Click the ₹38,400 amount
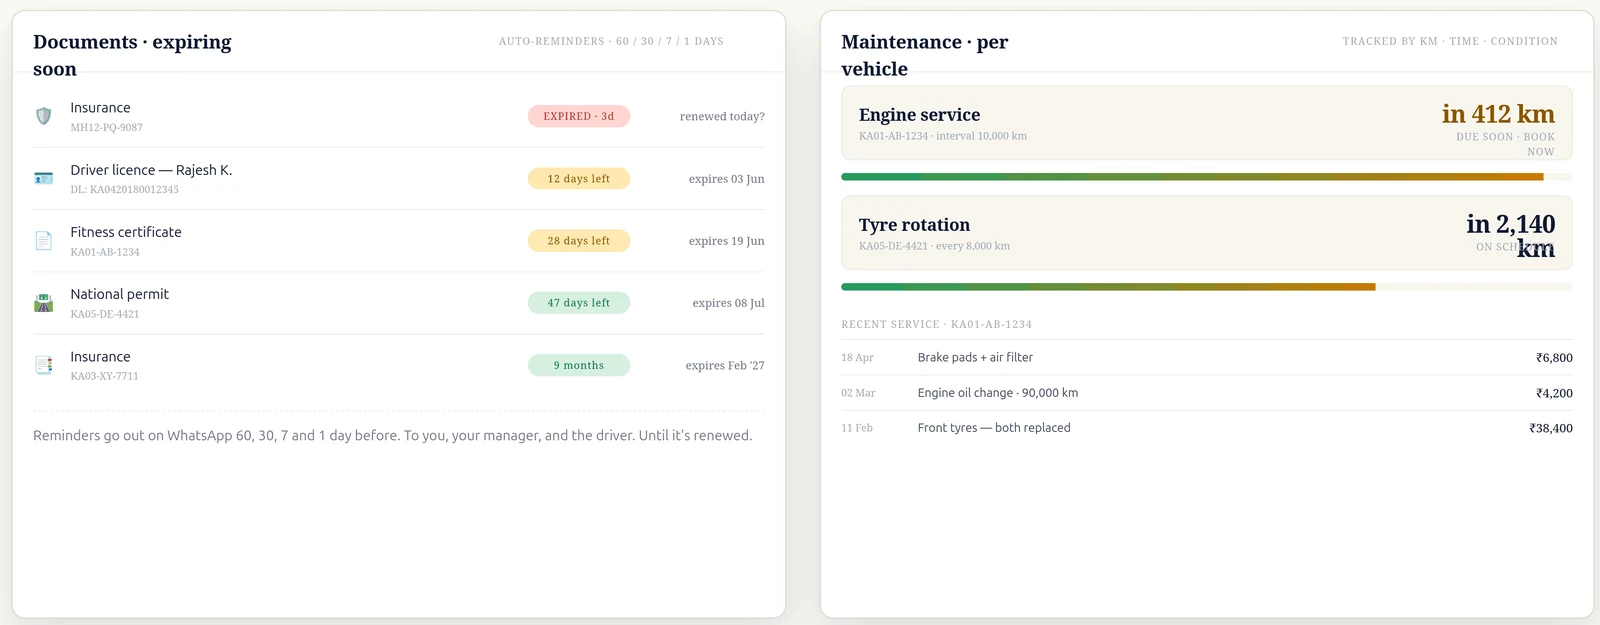Image resolution: width=1600 pixels, height=625 pixels. pos(1551,428)
